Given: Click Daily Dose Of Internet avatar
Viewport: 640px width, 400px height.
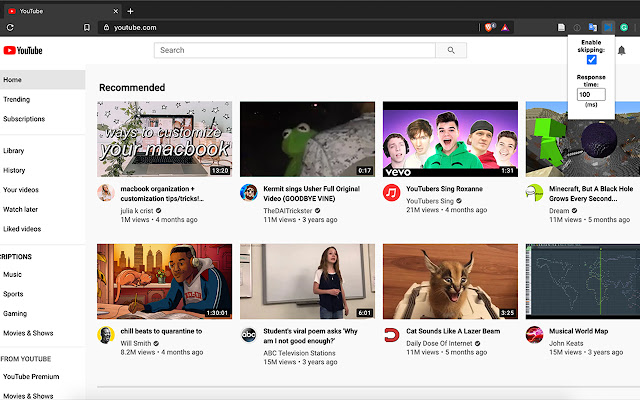Looking at the screenshot, I should (391, 335).
